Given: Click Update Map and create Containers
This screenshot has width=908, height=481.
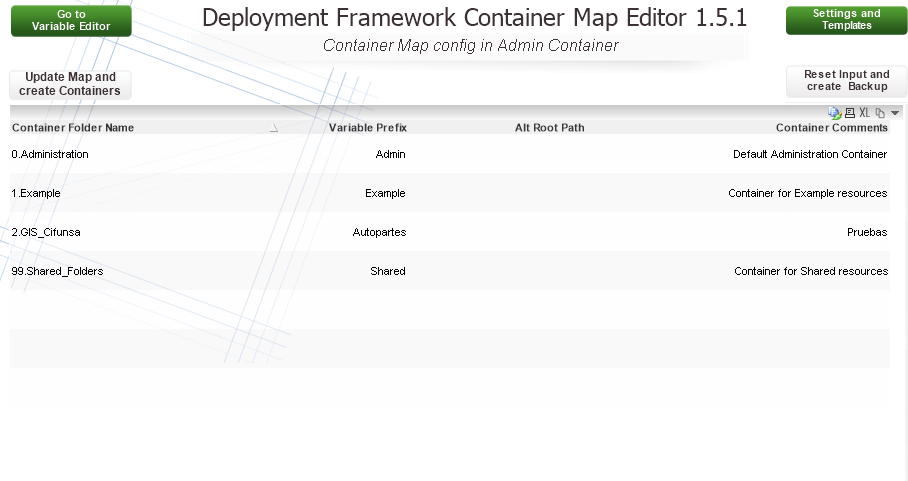Looking at the screenshot, I should pyautogui.click(x=69, y=84).
